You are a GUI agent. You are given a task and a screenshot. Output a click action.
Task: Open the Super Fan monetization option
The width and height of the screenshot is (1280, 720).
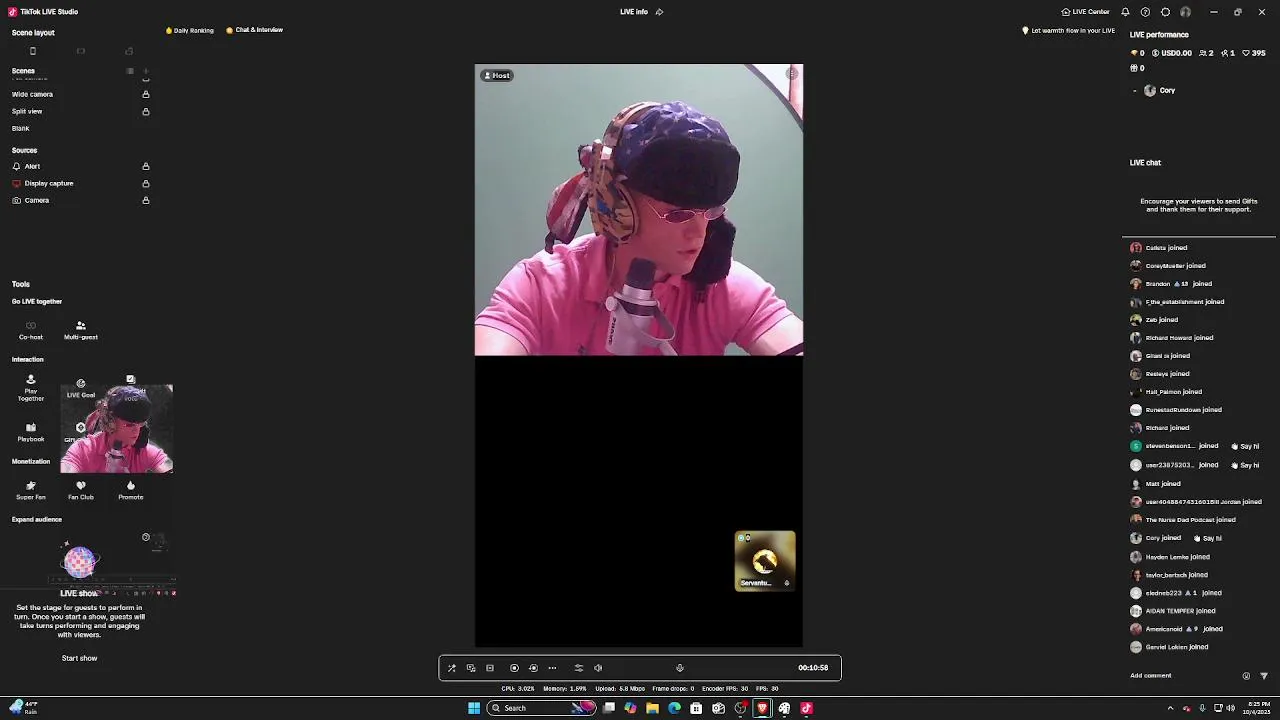tap(31, 490)
